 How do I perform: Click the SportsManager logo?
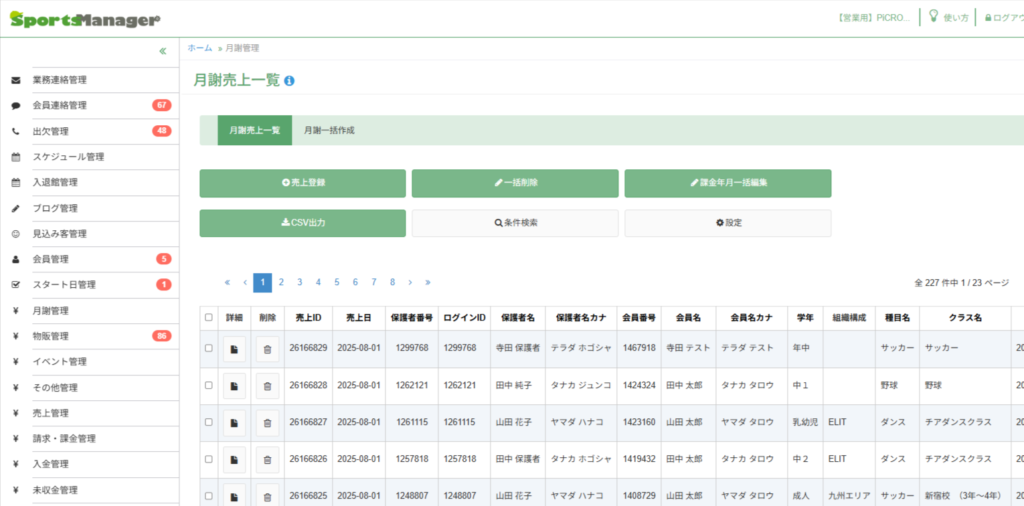click(x=85, y=20)
